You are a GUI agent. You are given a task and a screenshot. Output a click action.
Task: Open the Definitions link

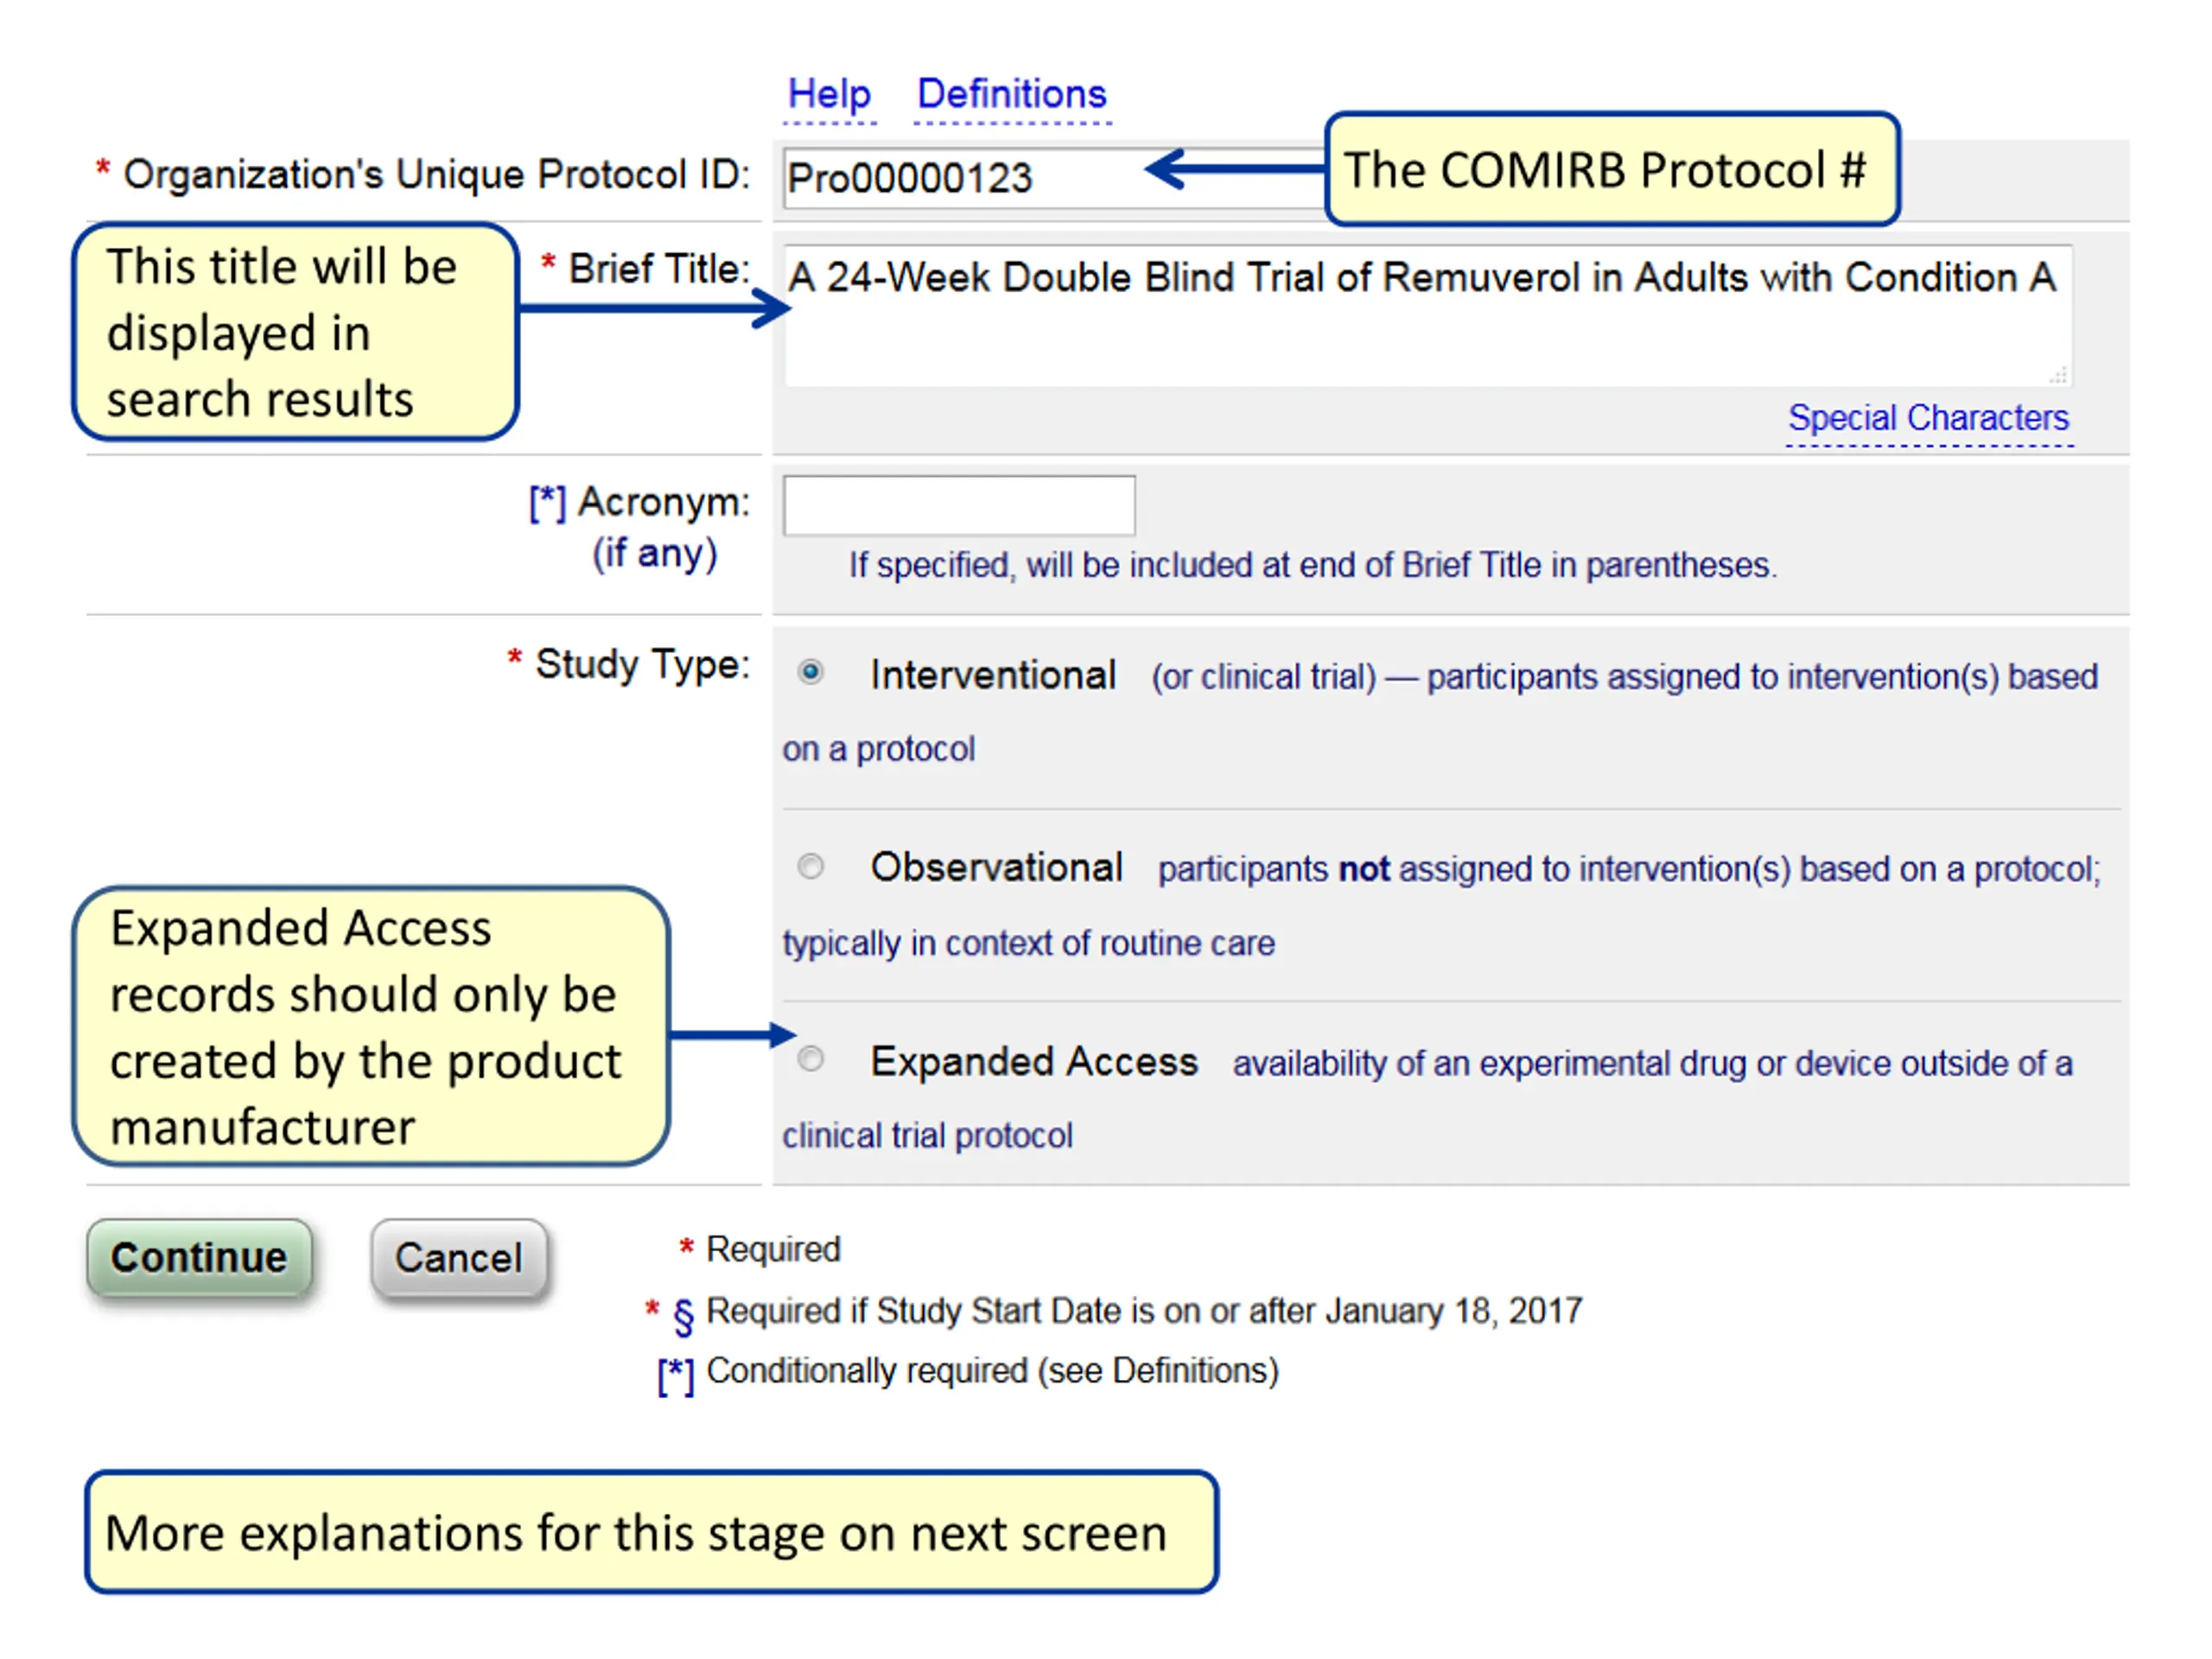point(1012,95)
